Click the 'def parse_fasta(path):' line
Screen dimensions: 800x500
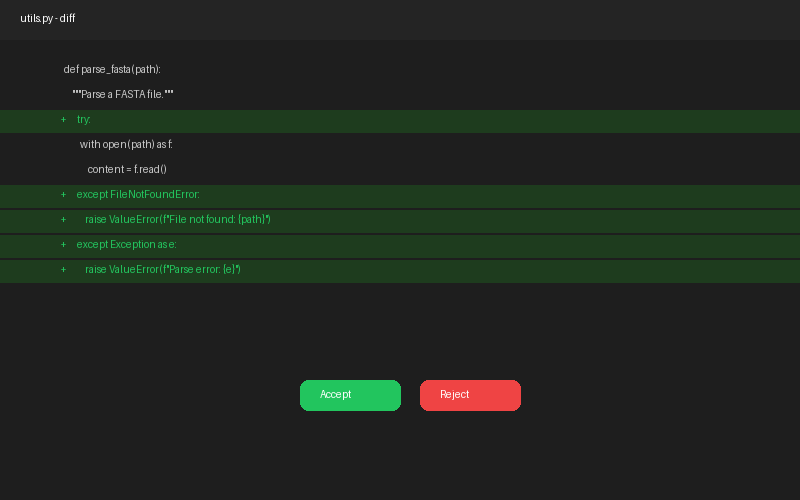[x=112, y=70]
